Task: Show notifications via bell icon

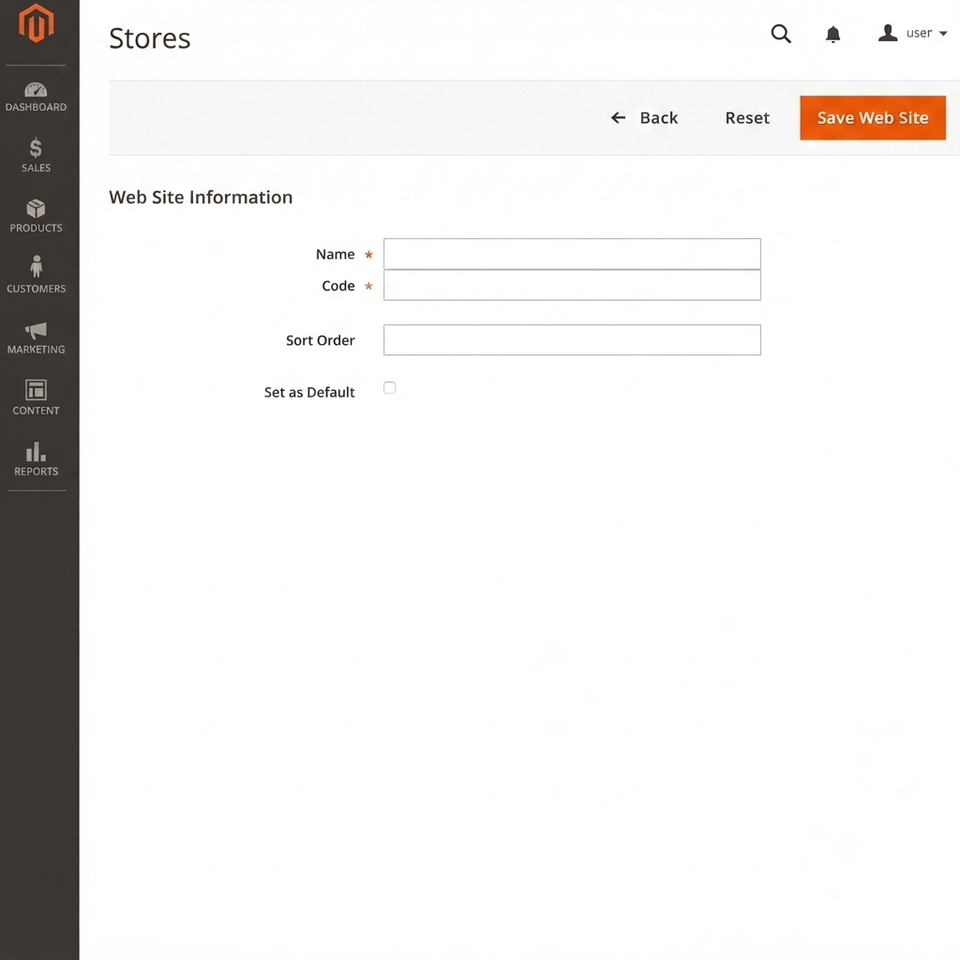Action: coord(833,34)
